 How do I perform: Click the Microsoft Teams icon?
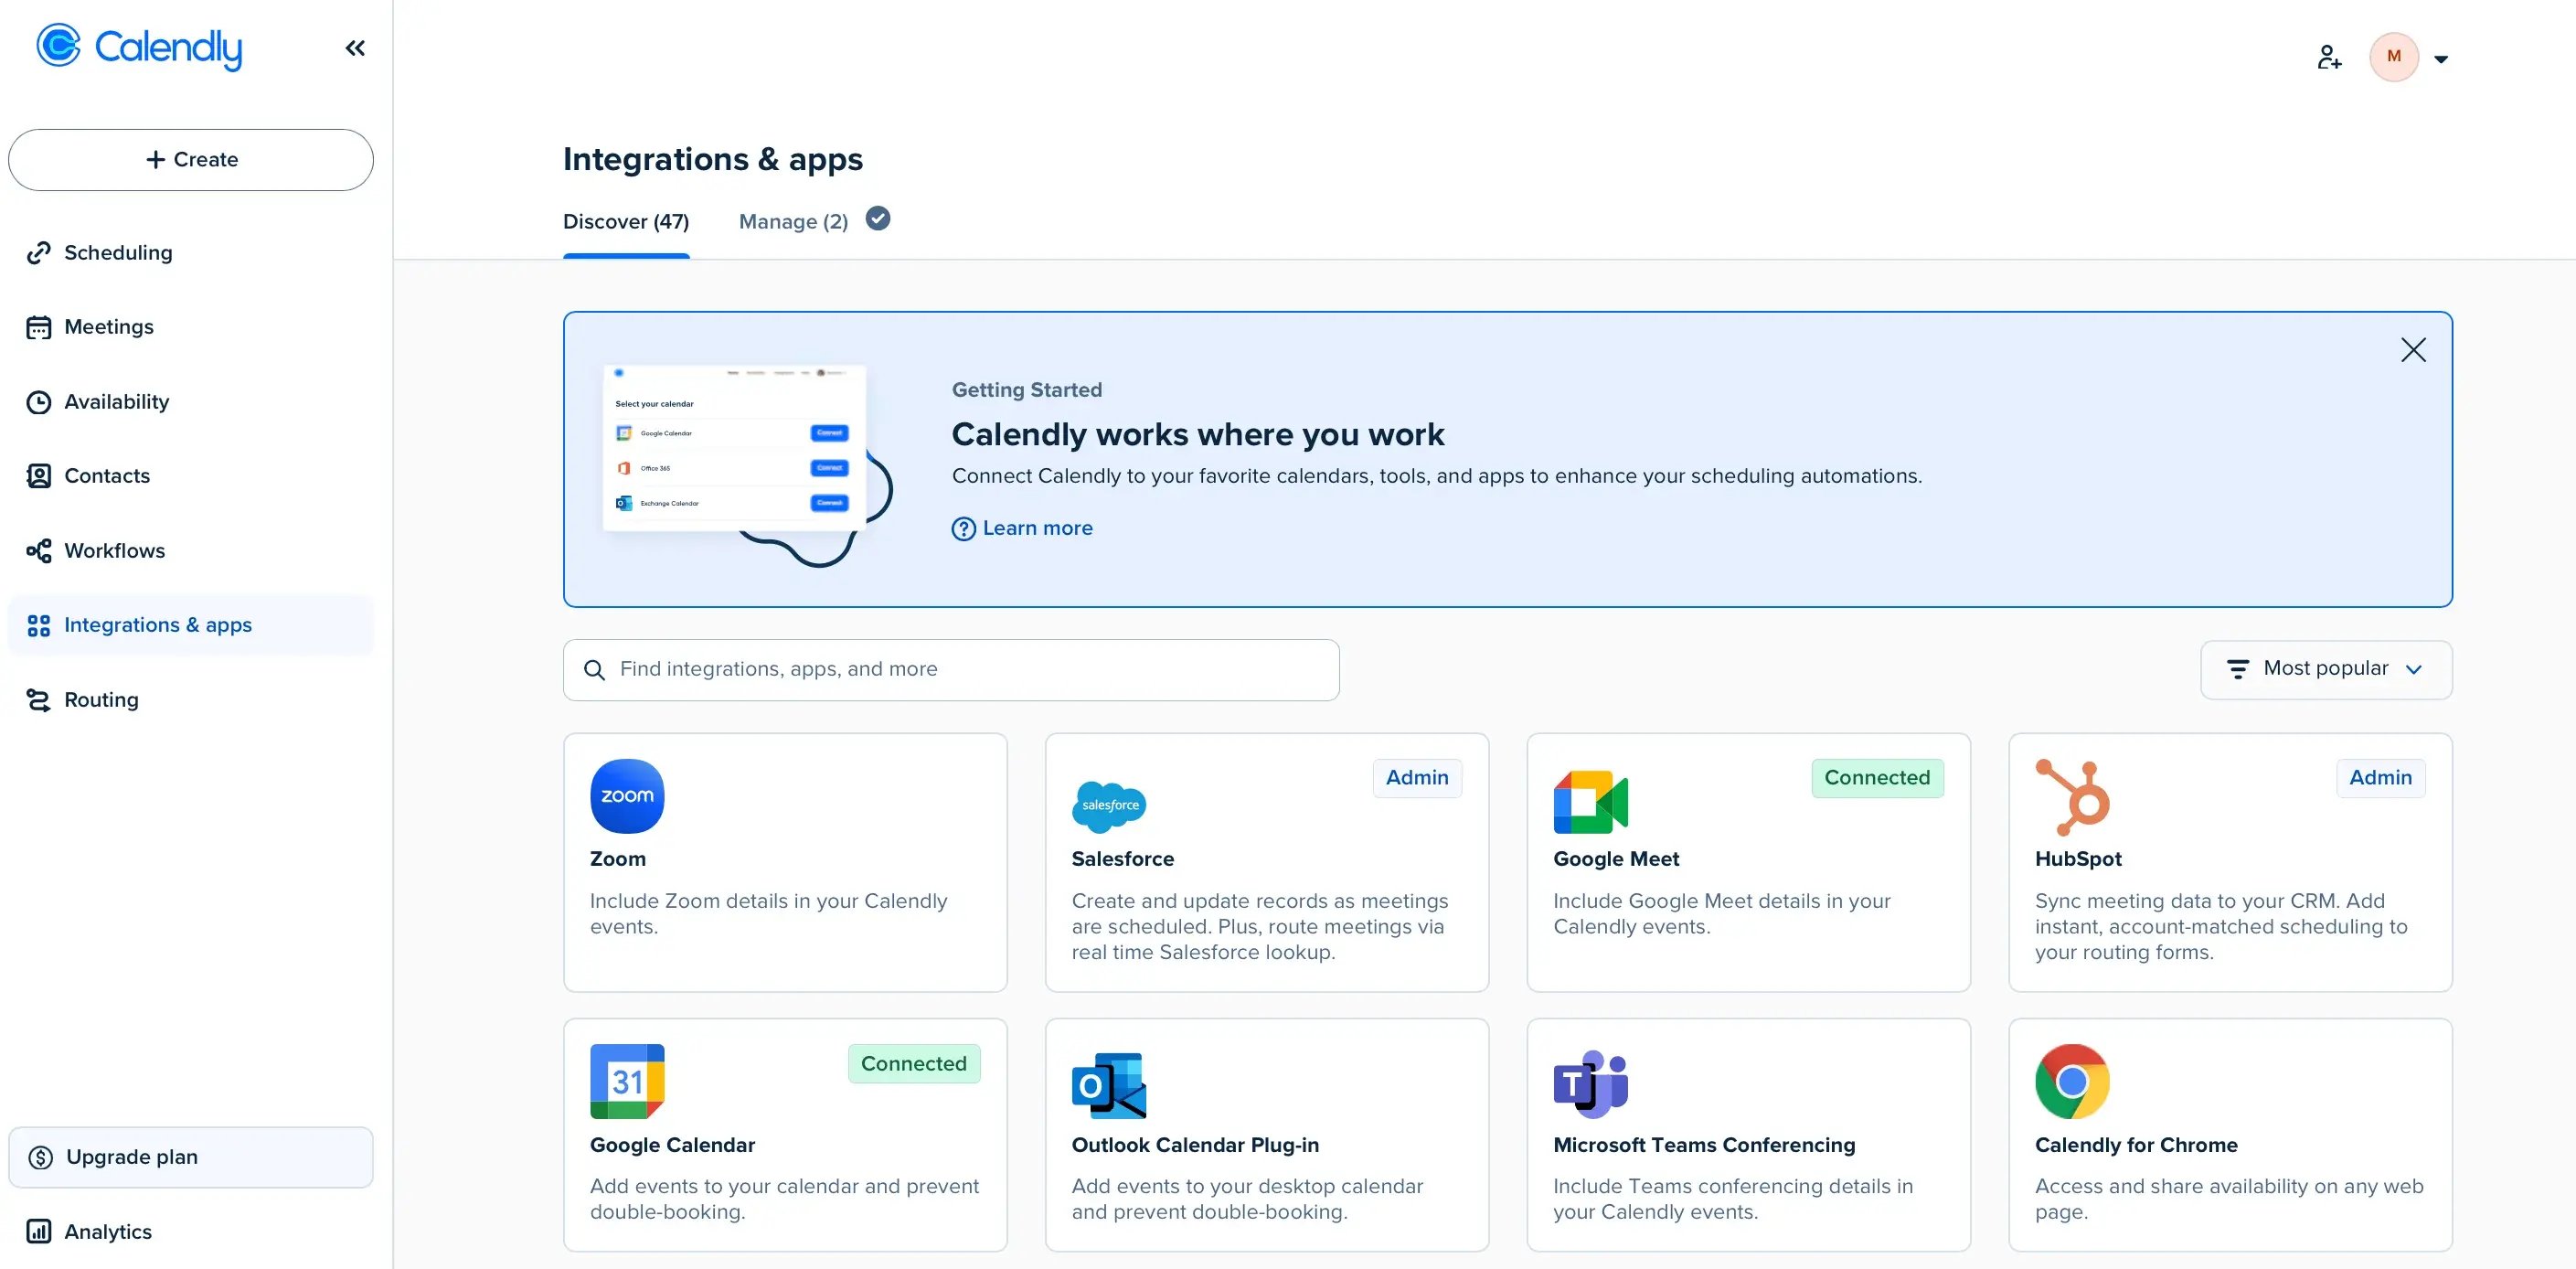point(1590,1084)
